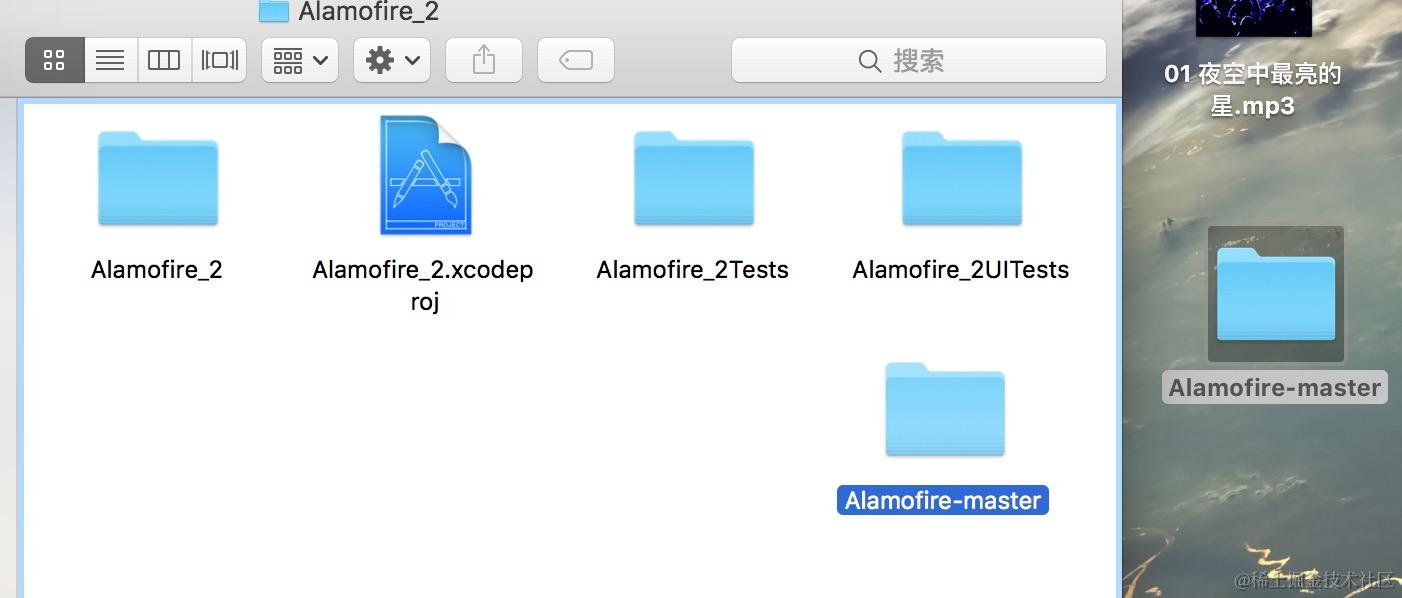Click the search magnifier icon

tap(869, 61)
